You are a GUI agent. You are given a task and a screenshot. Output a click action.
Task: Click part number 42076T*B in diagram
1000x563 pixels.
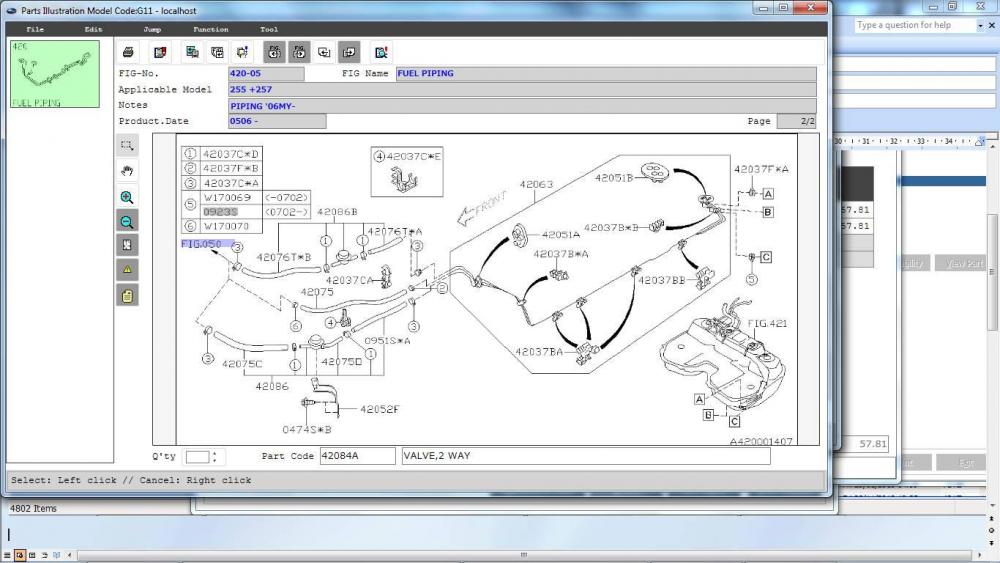pos(284,257)
